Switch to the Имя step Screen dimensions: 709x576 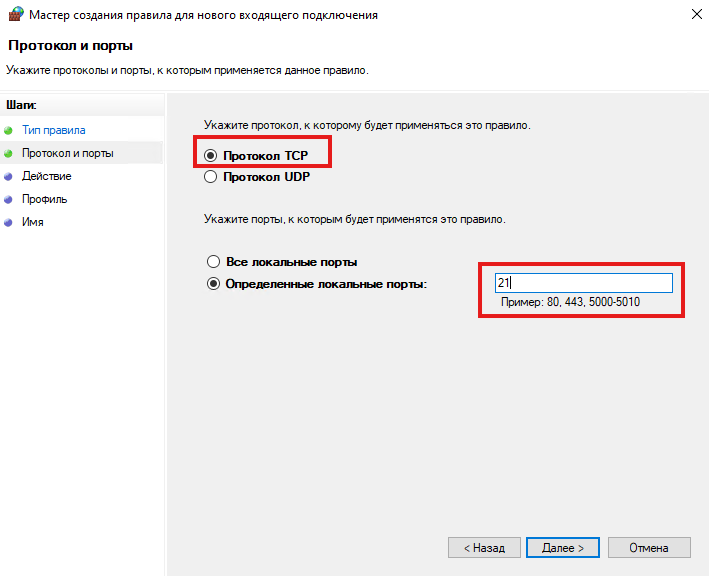[x=32, y=222]
